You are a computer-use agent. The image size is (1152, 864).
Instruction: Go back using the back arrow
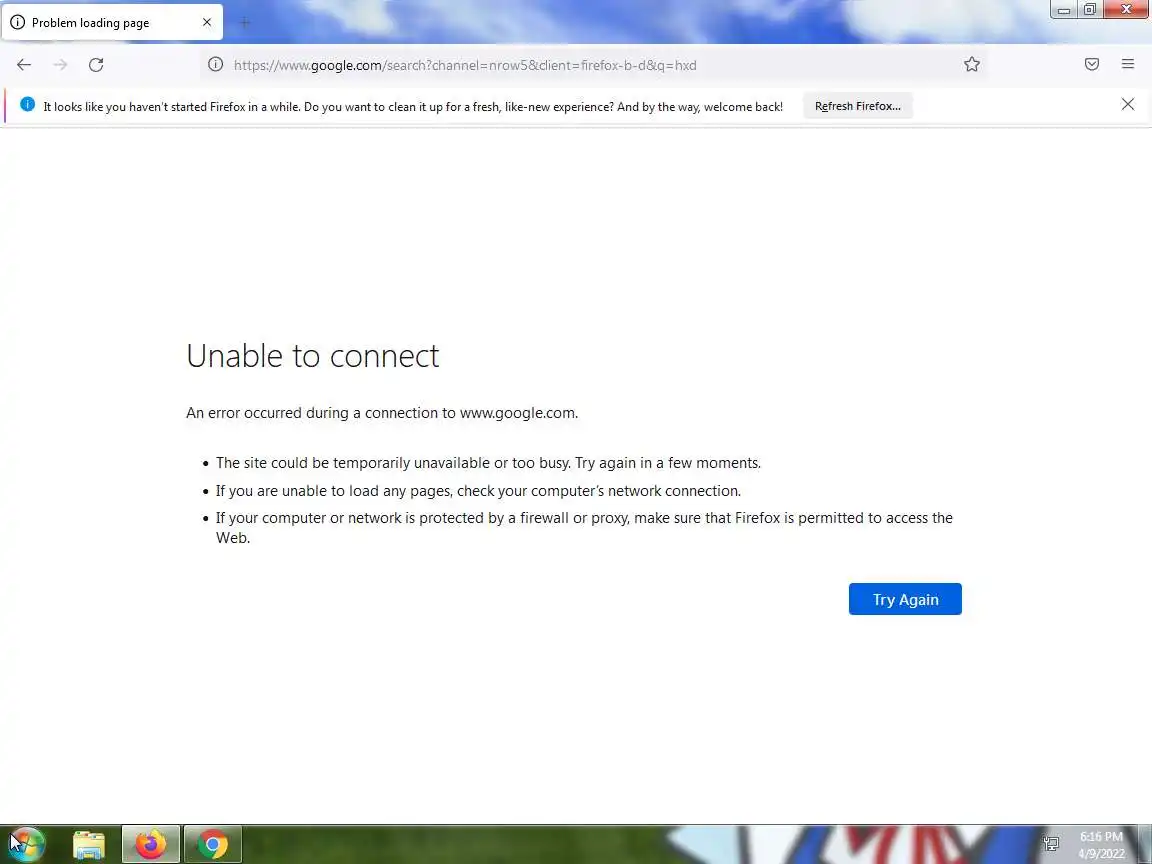[x=24, y=65]
